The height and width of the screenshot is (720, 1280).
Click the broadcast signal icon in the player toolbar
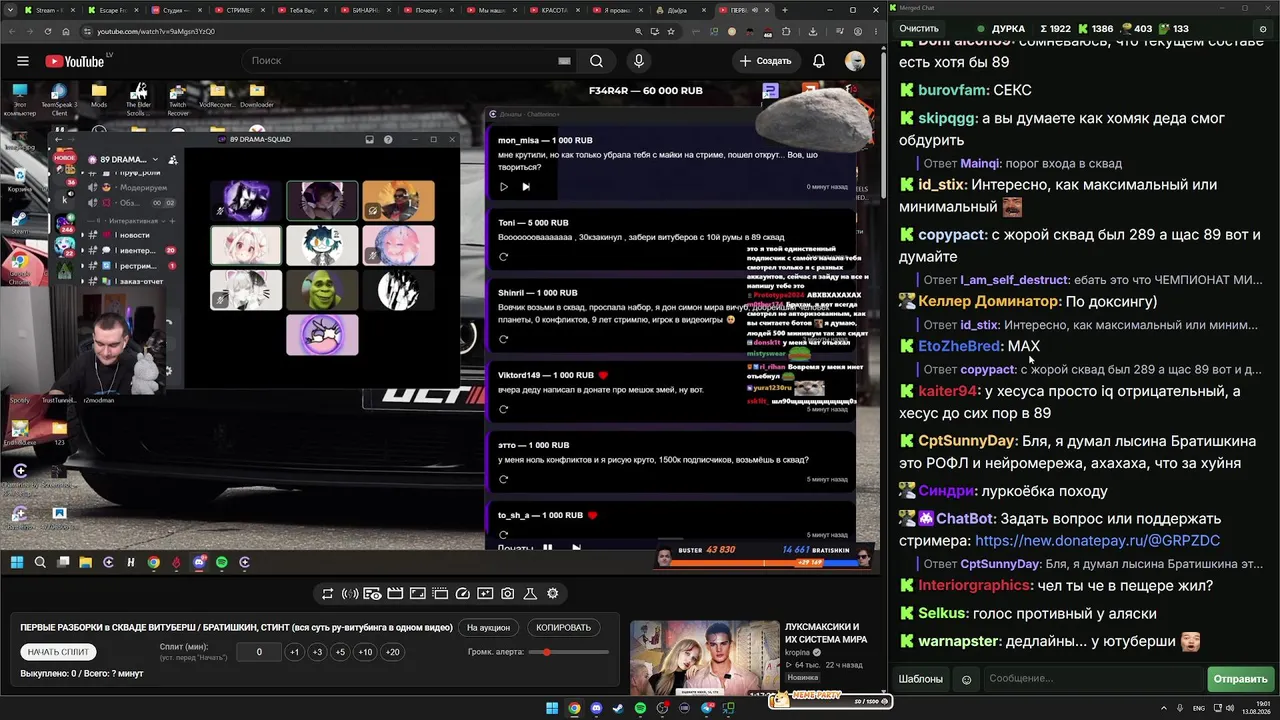tap(350, 594)
